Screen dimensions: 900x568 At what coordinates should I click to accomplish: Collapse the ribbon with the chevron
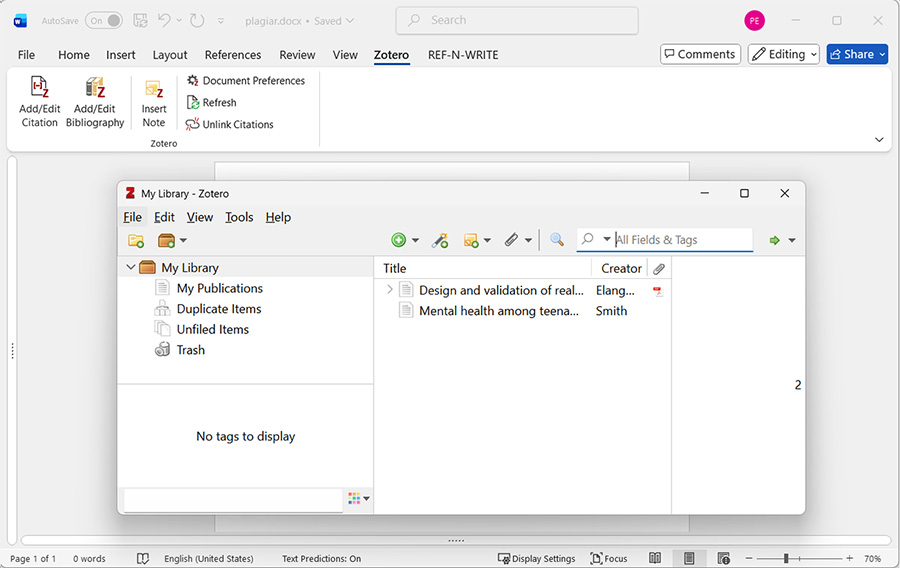point(879,139)
